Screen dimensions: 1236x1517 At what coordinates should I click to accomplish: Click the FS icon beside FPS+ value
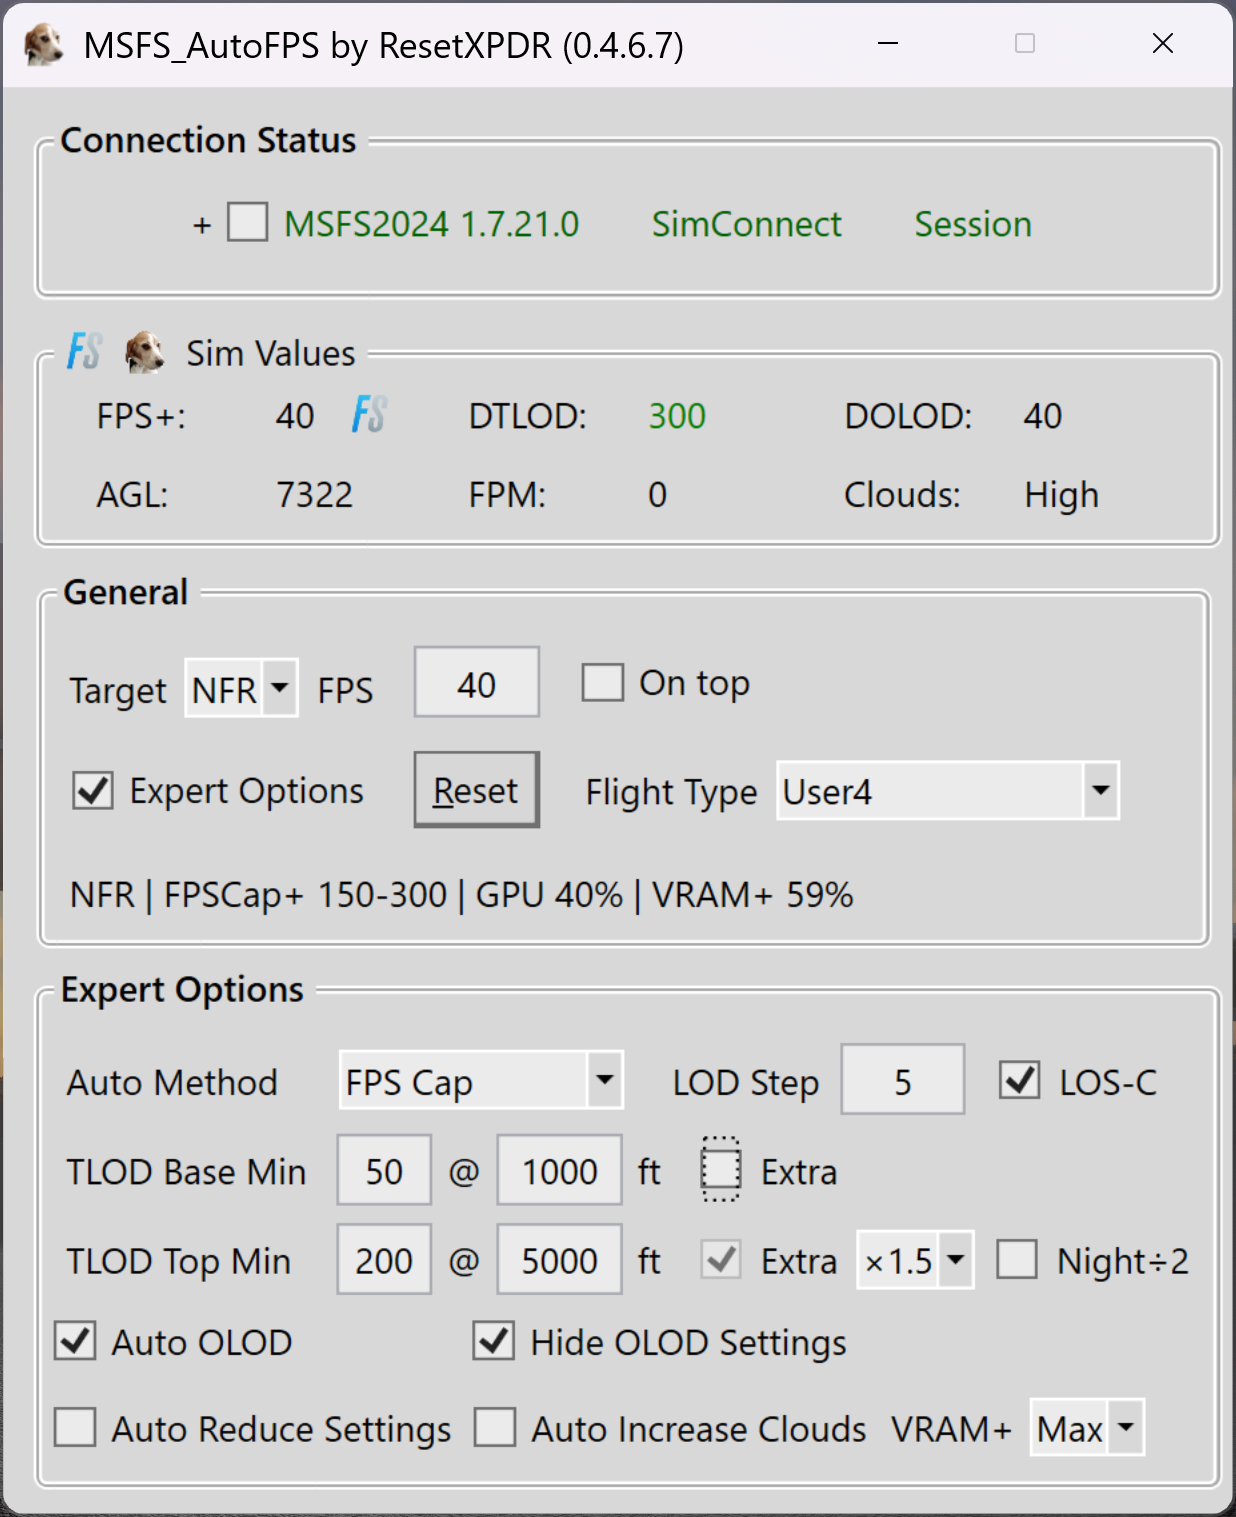click(x=369, y=414)
